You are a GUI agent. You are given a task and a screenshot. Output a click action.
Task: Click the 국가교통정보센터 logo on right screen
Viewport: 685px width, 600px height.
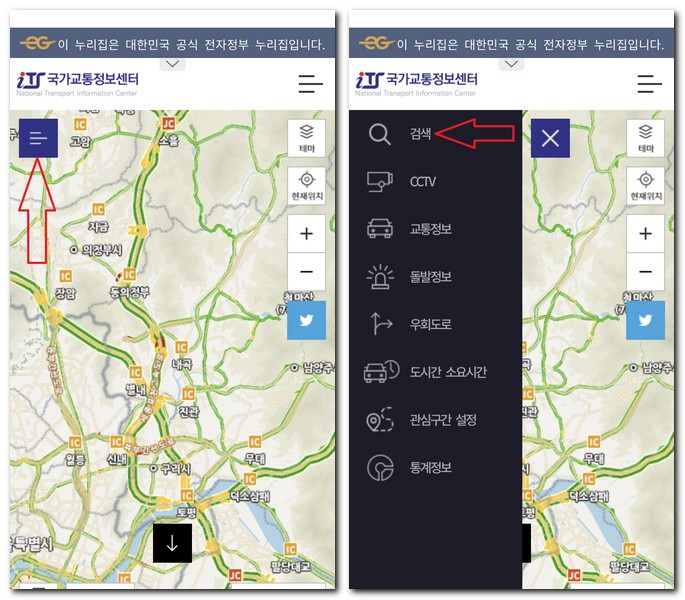click(416, 83)
